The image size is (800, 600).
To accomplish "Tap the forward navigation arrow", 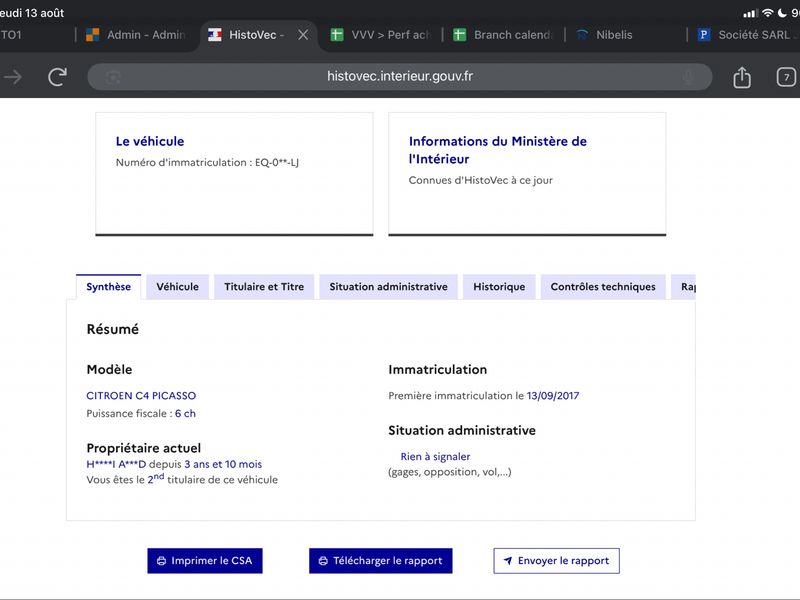I will (13, 77).
